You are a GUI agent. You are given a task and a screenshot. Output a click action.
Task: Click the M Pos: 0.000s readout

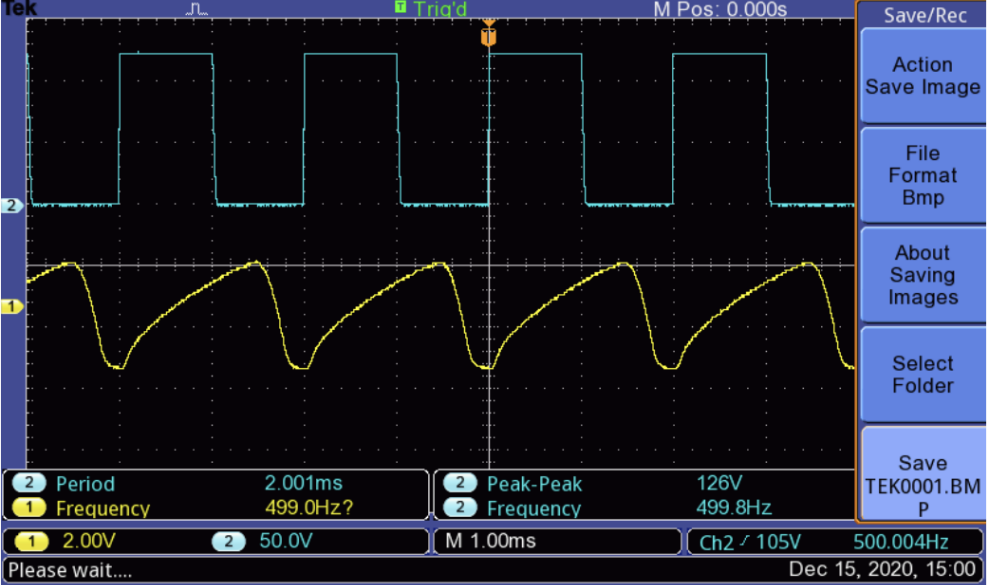pyautogui.click(x=720, y=9)
